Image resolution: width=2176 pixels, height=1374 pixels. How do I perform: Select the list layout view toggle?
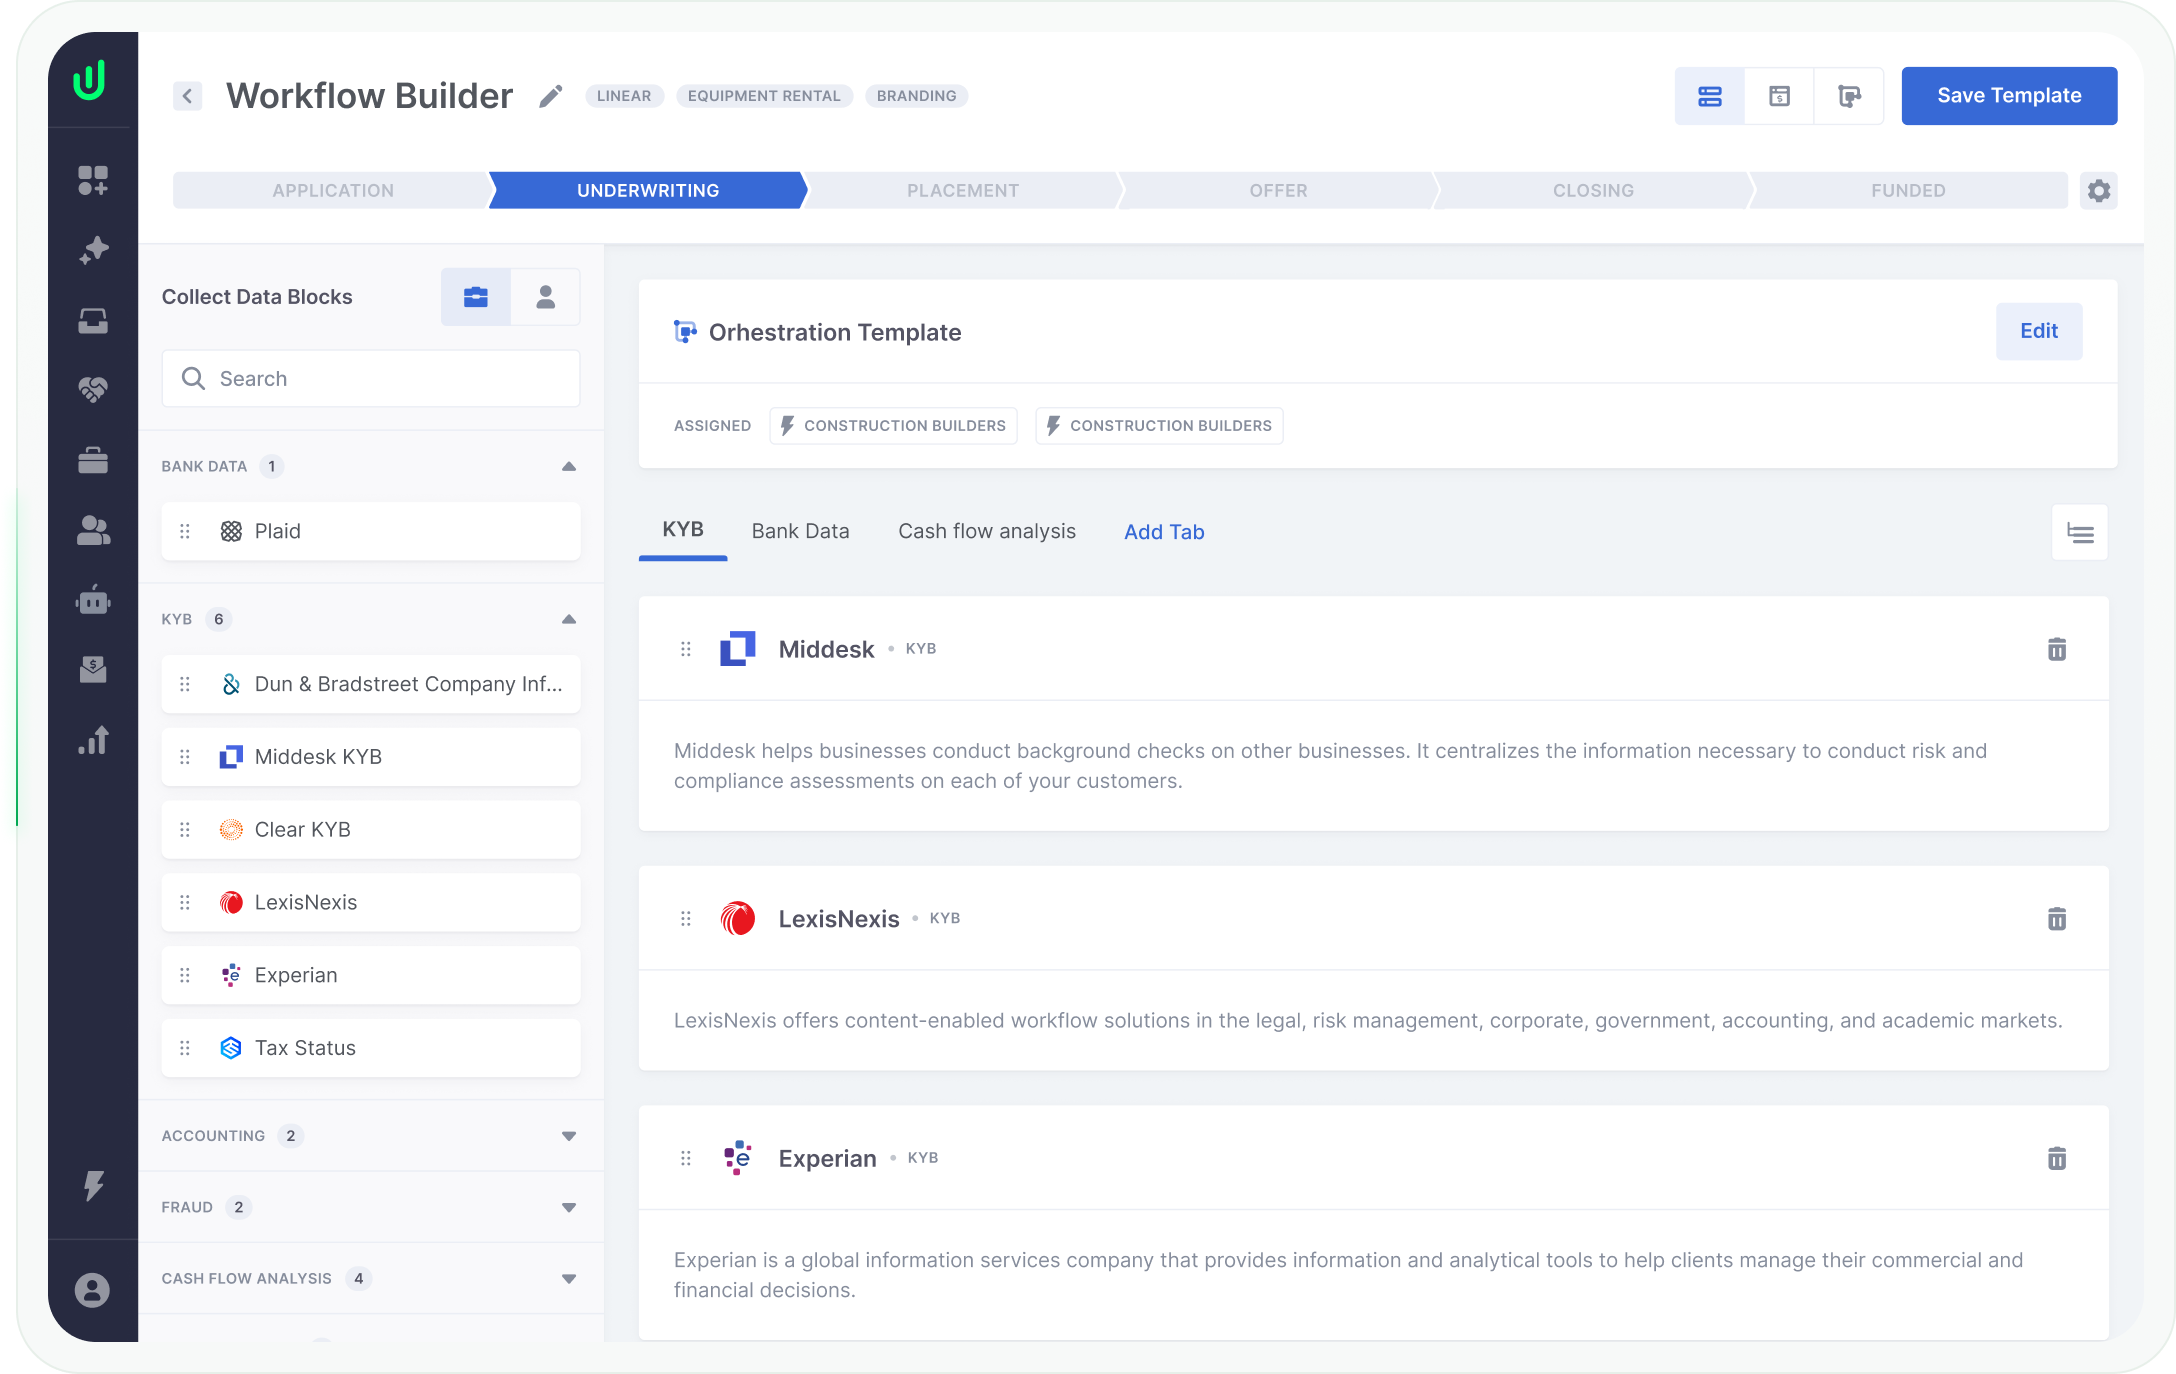click(x=1710, y=96)
